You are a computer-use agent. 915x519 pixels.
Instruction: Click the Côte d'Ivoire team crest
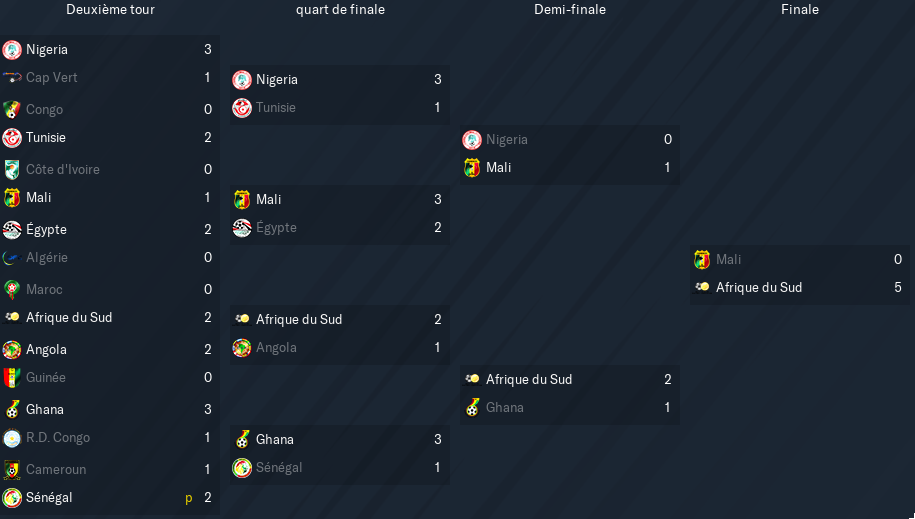(12, 169)
